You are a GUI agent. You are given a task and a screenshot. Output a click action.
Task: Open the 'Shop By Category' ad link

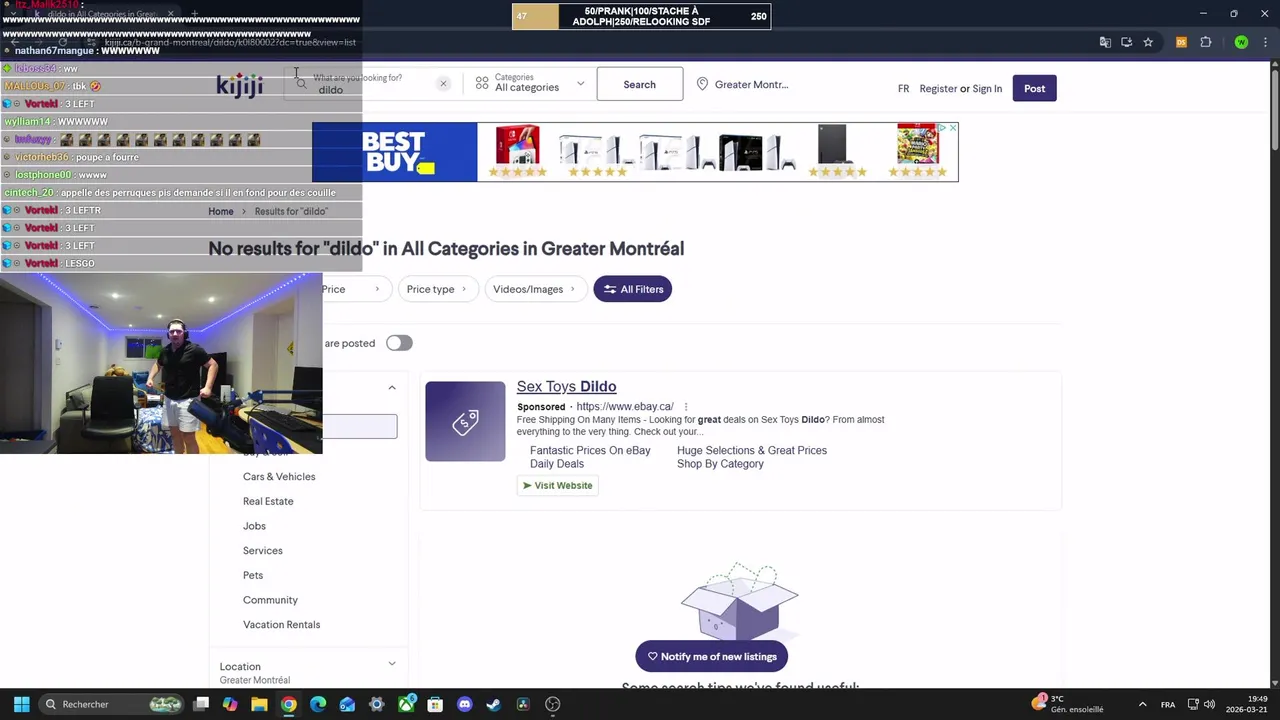pyautogui.click(x=720, y=464)
